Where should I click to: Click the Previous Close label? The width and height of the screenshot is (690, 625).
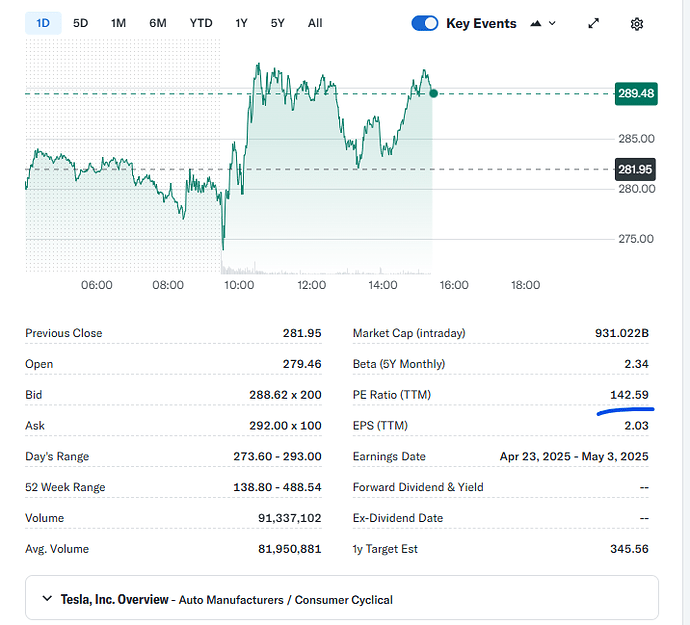pos(63,333)
